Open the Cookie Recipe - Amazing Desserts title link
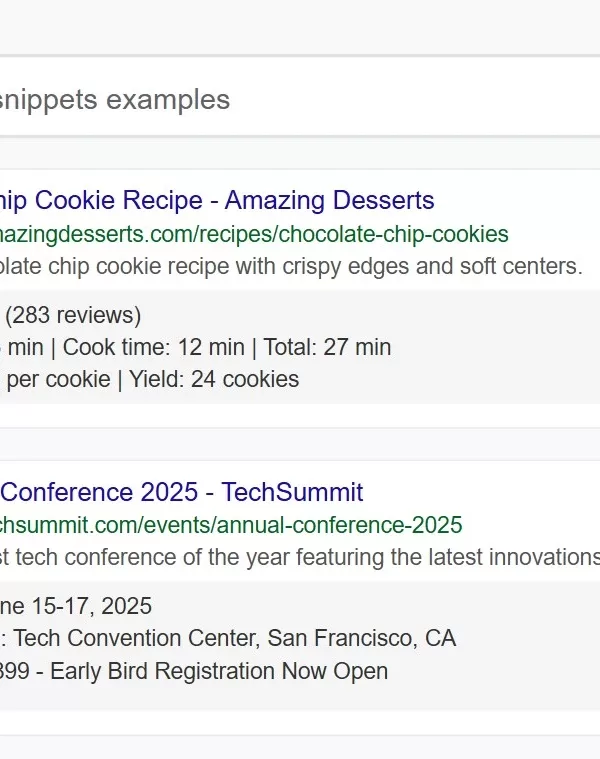 click(217, 200)
